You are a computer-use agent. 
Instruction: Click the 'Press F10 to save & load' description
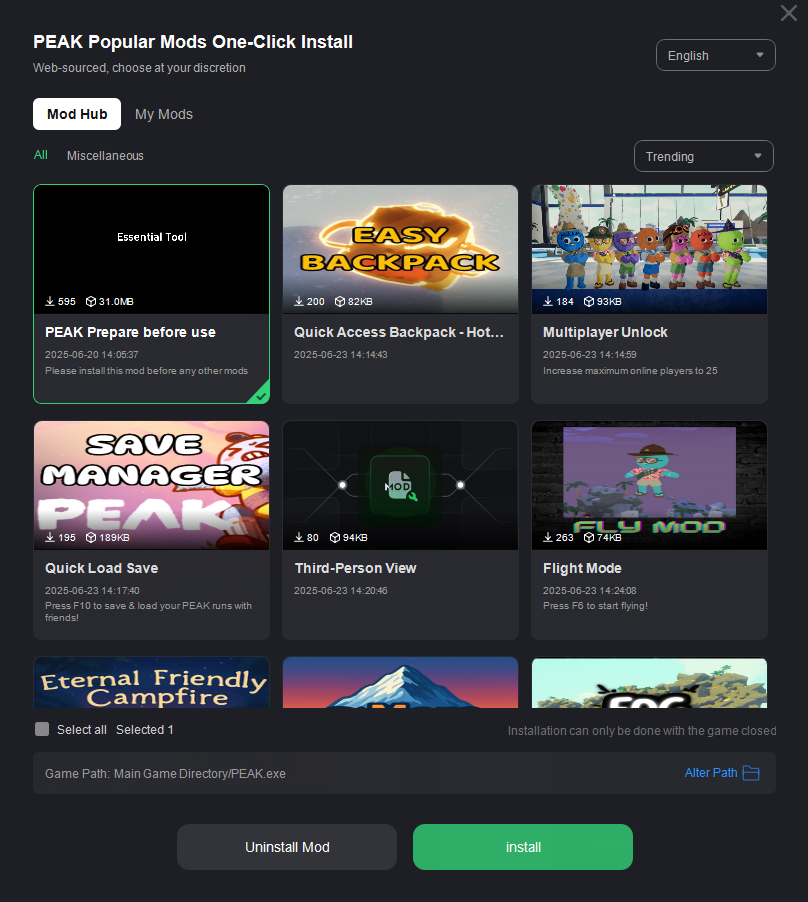coord(148,611)
